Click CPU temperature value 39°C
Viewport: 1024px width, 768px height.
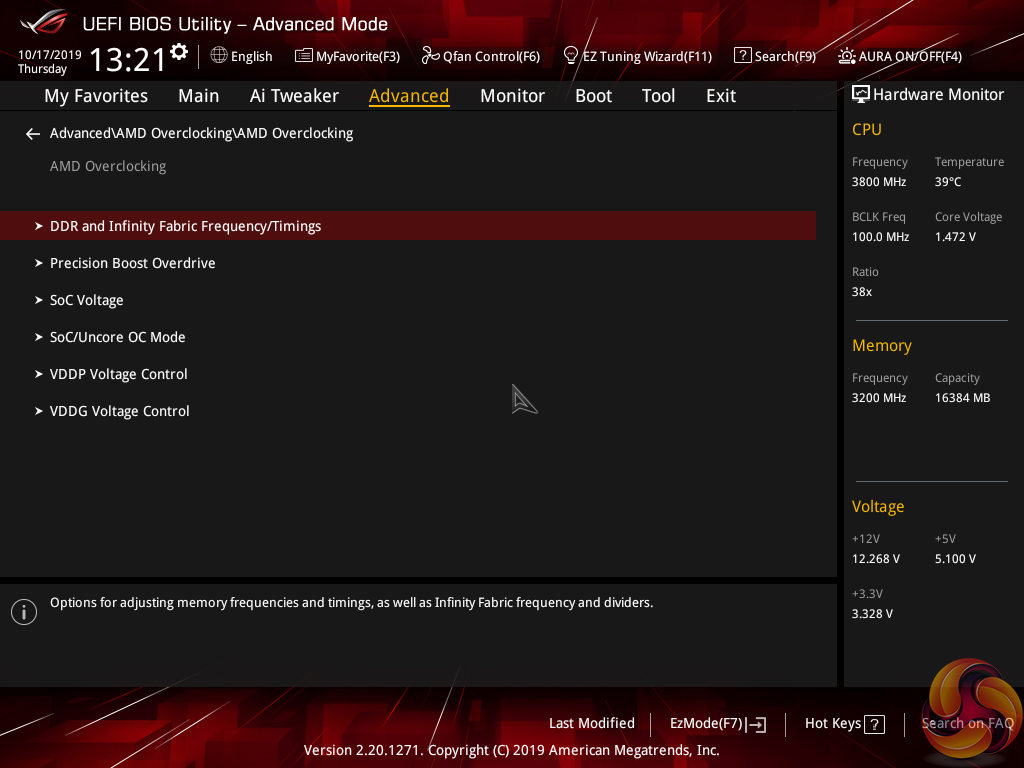pos(948,182)
